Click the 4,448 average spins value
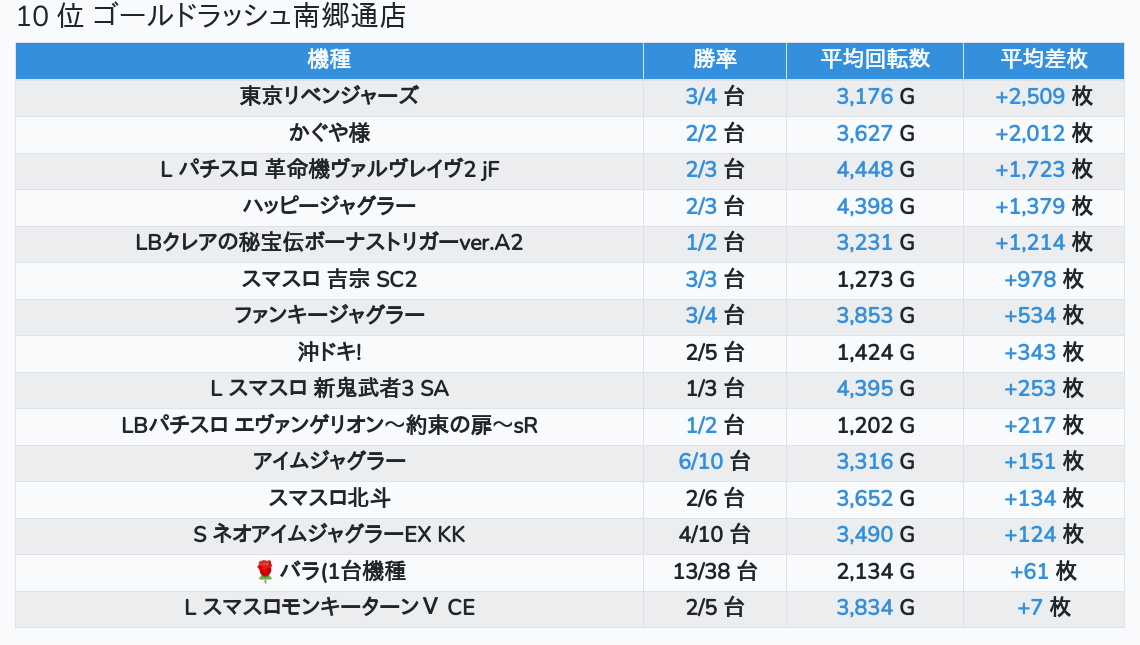1140x645 pixels. click(x=864, y=170)
